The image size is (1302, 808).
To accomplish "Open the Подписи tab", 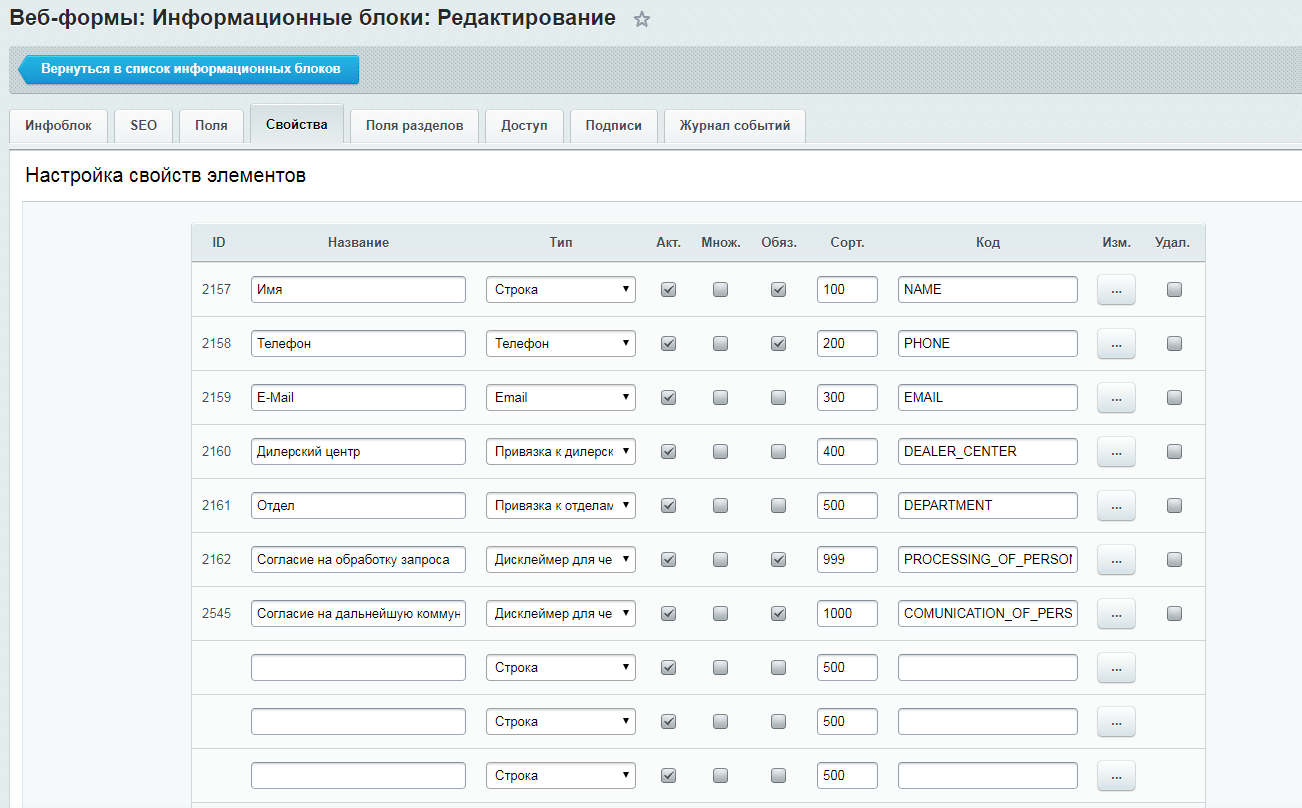I will (x=613, y=126).
